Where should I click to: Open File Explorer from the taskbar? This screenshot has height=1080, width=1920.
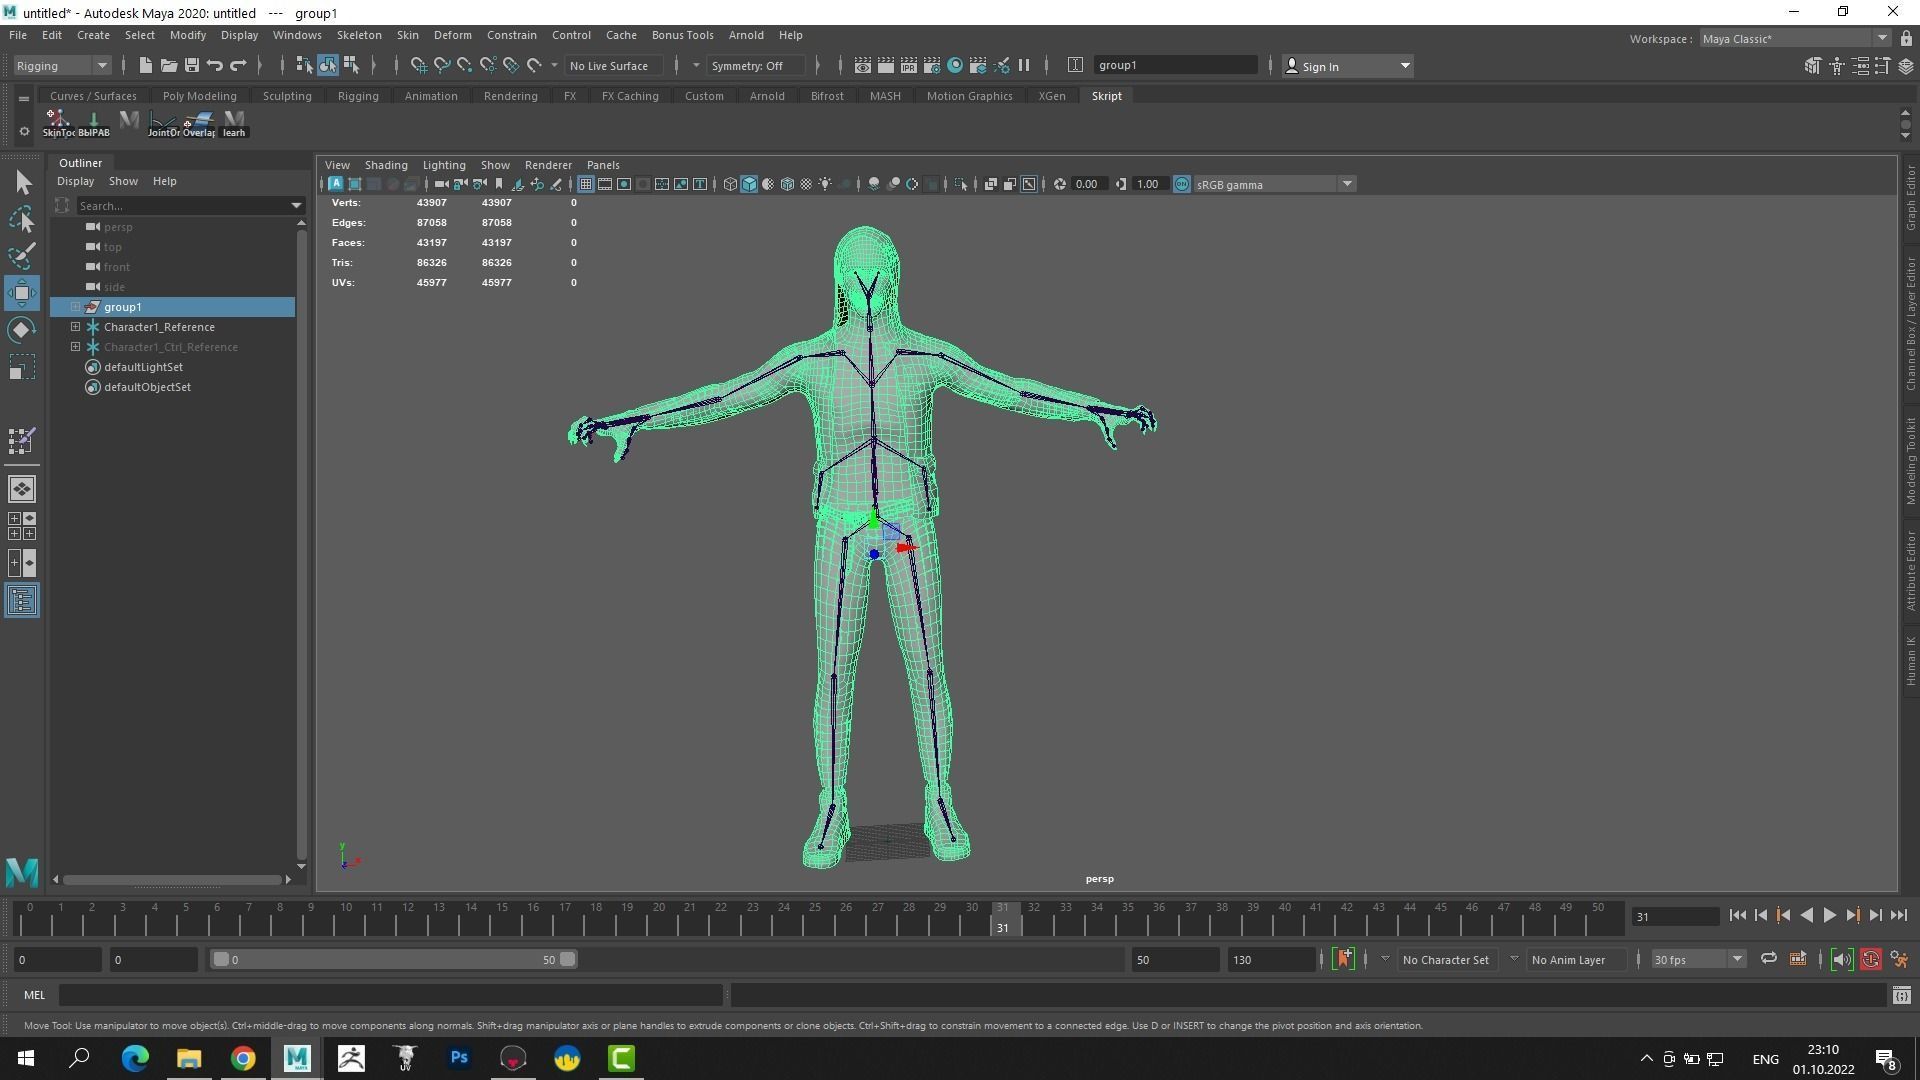[x=189, y=1057]
